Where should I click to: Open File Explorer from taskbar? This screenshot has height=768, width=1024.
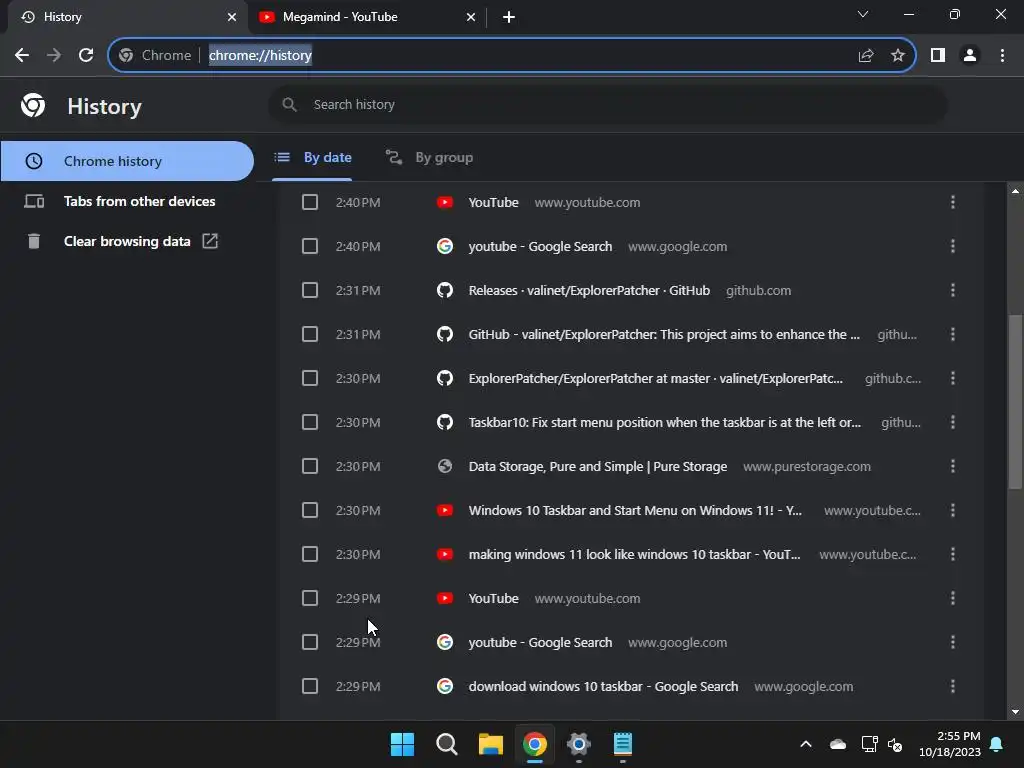(490, 744)
